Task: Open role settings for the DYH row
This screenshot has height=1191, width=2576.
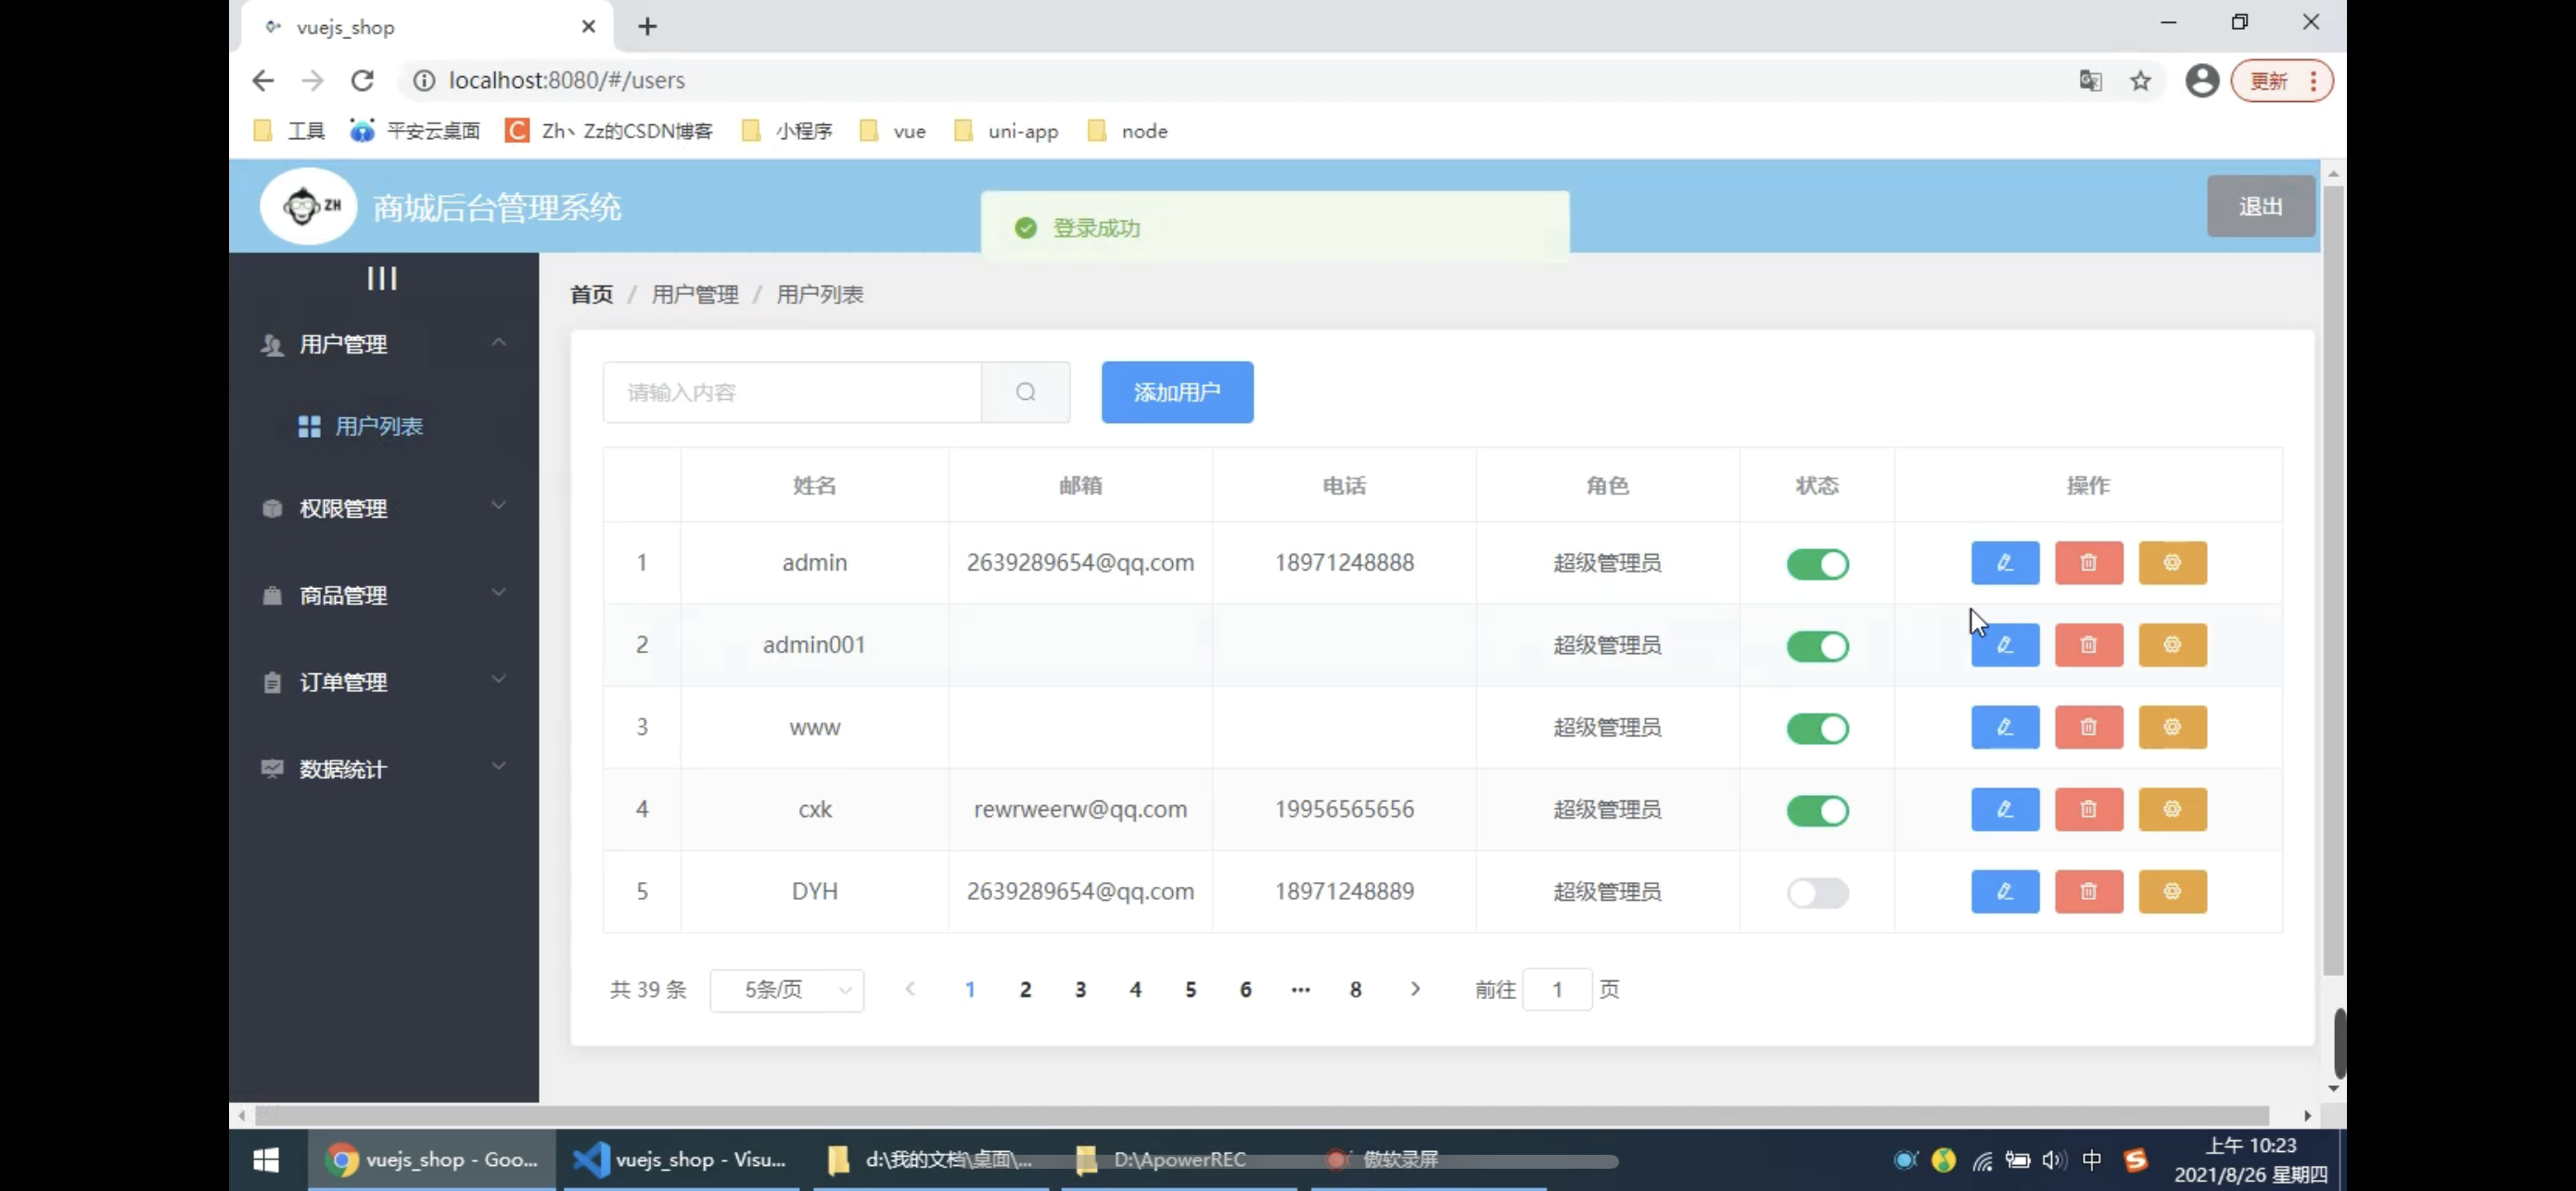Action: coord(2172,891)
